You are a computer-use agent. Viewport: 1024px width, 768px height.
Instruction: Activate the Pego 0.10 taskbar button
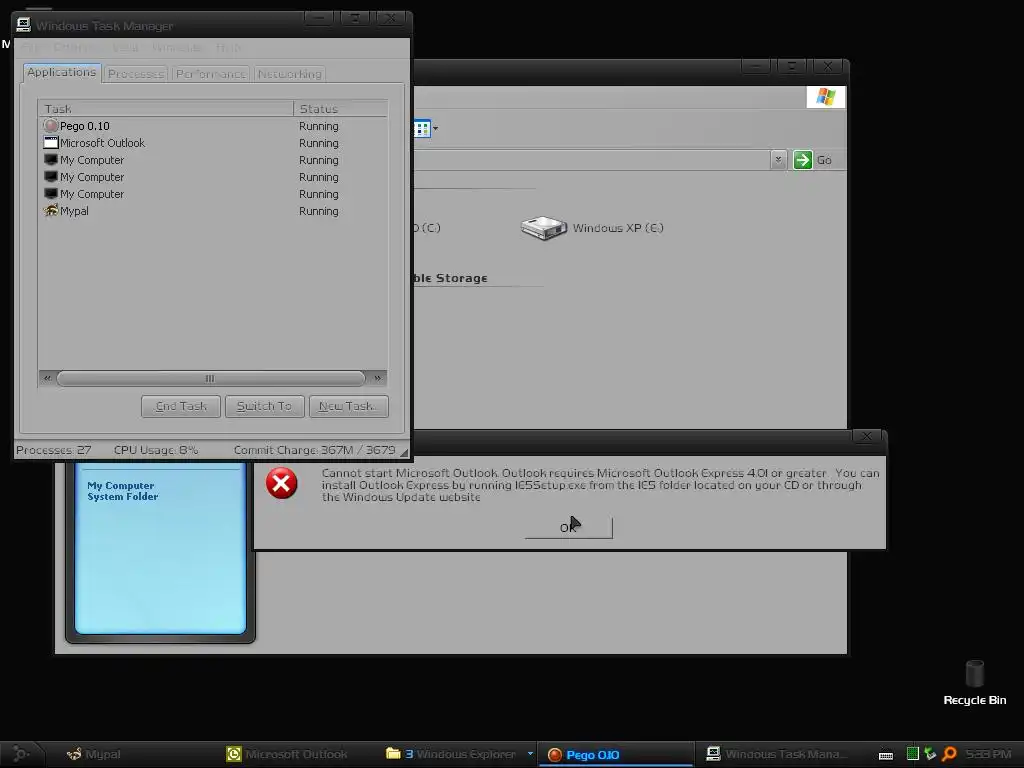(x=615, y=754)
